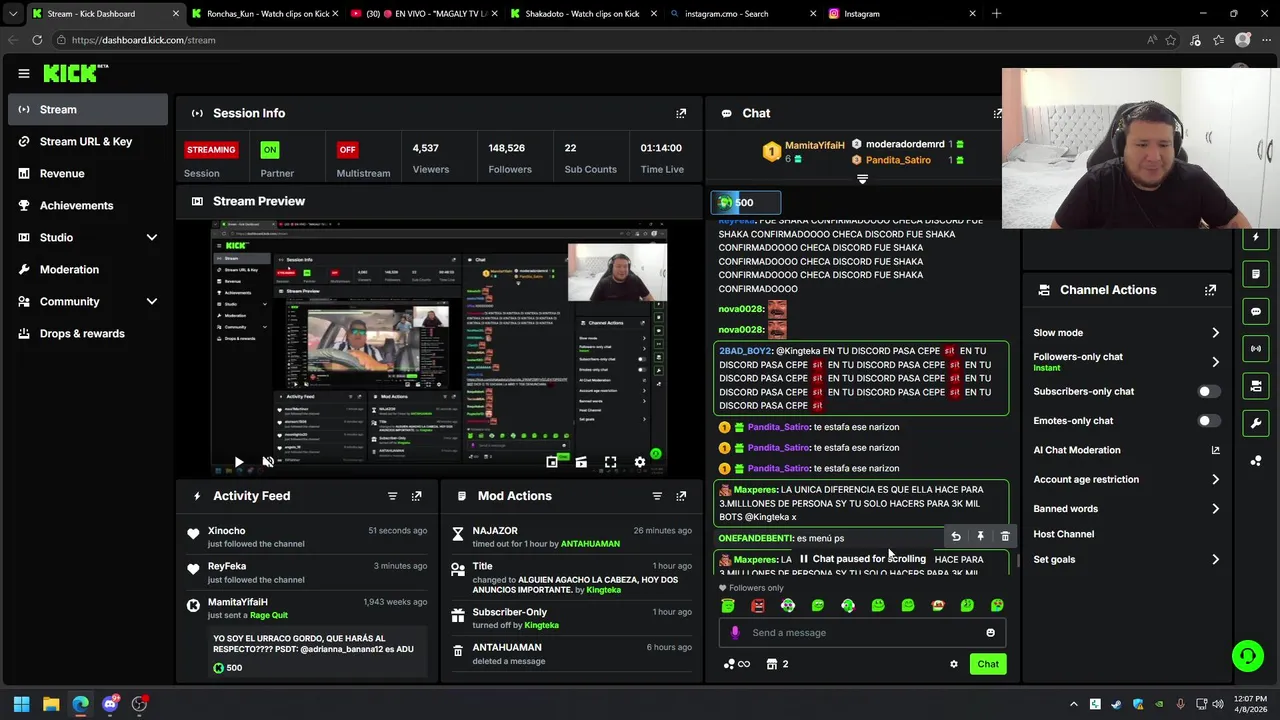The image size is (1280, 720).
Task: Pop out the Channel Actions panel
Action: tap(1210, 290)
